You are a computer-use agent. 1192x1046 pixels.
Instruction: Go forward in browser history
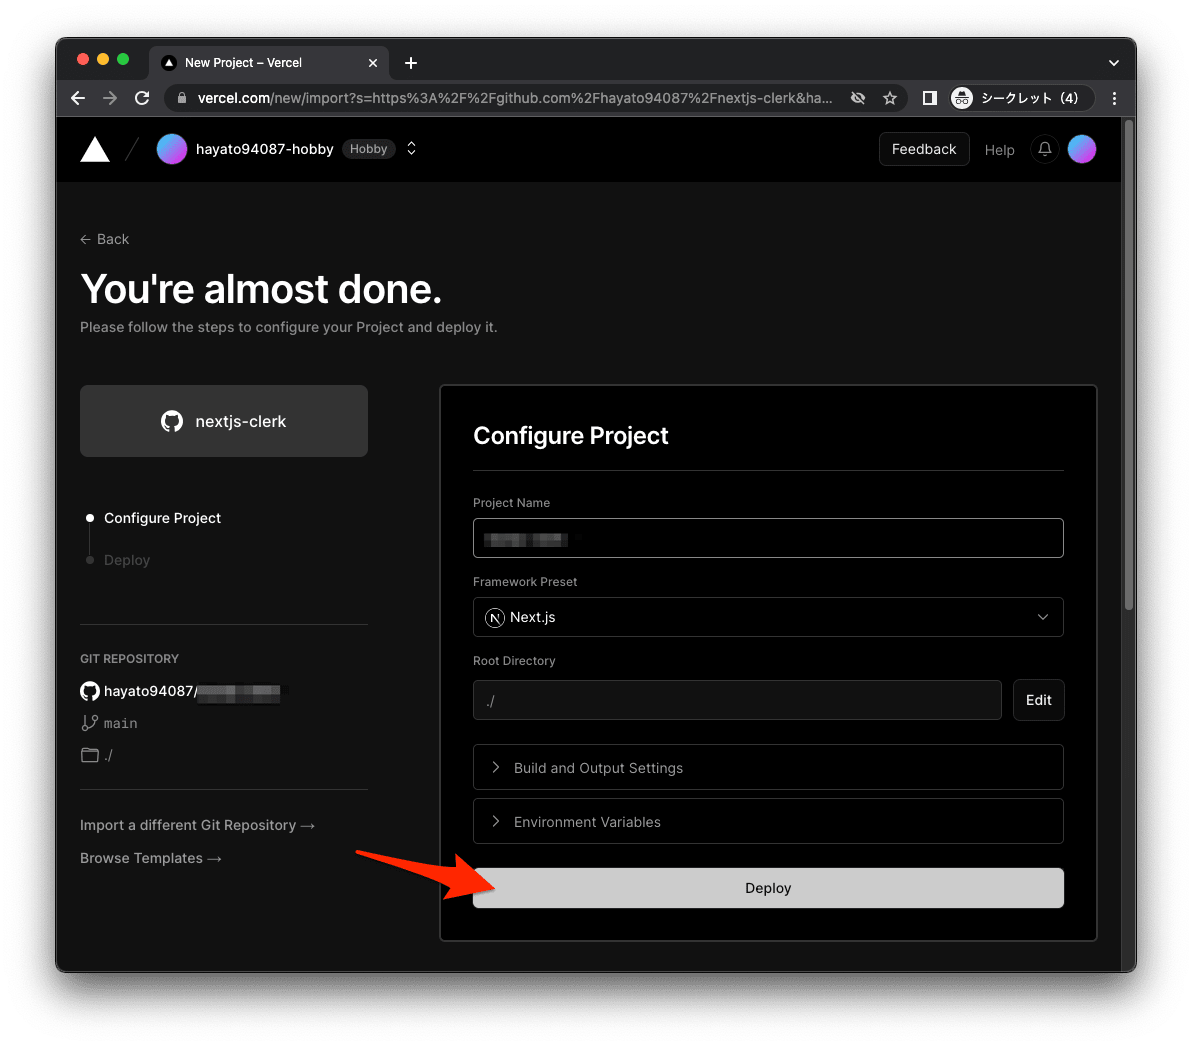click(x=110, y=98)
